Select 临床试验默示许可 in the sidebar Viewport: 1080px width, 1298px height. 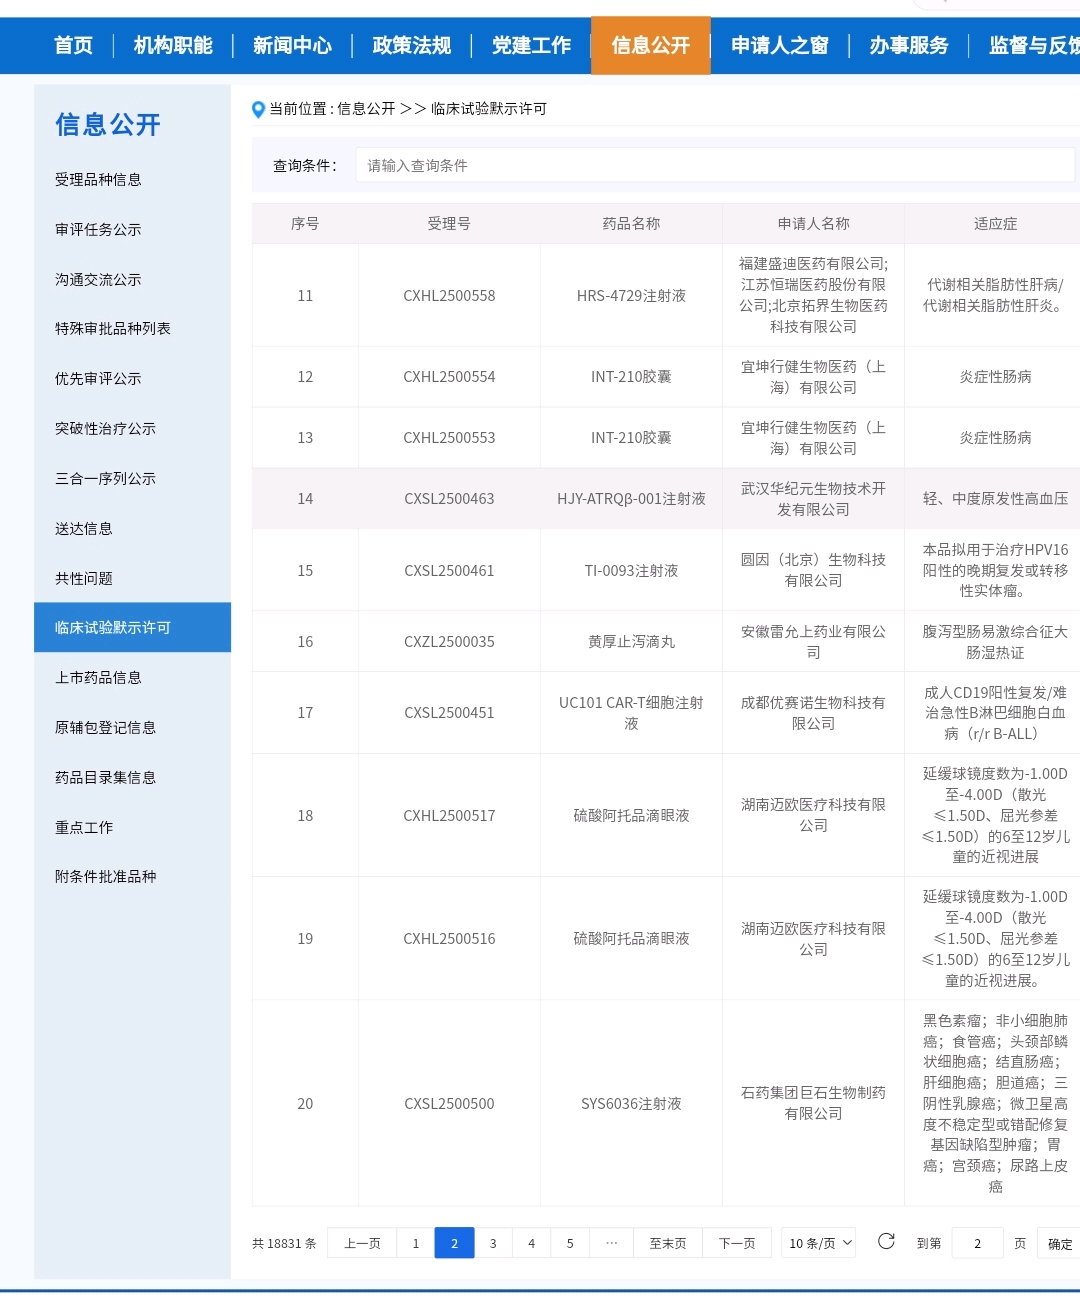(x=132, y=628)
